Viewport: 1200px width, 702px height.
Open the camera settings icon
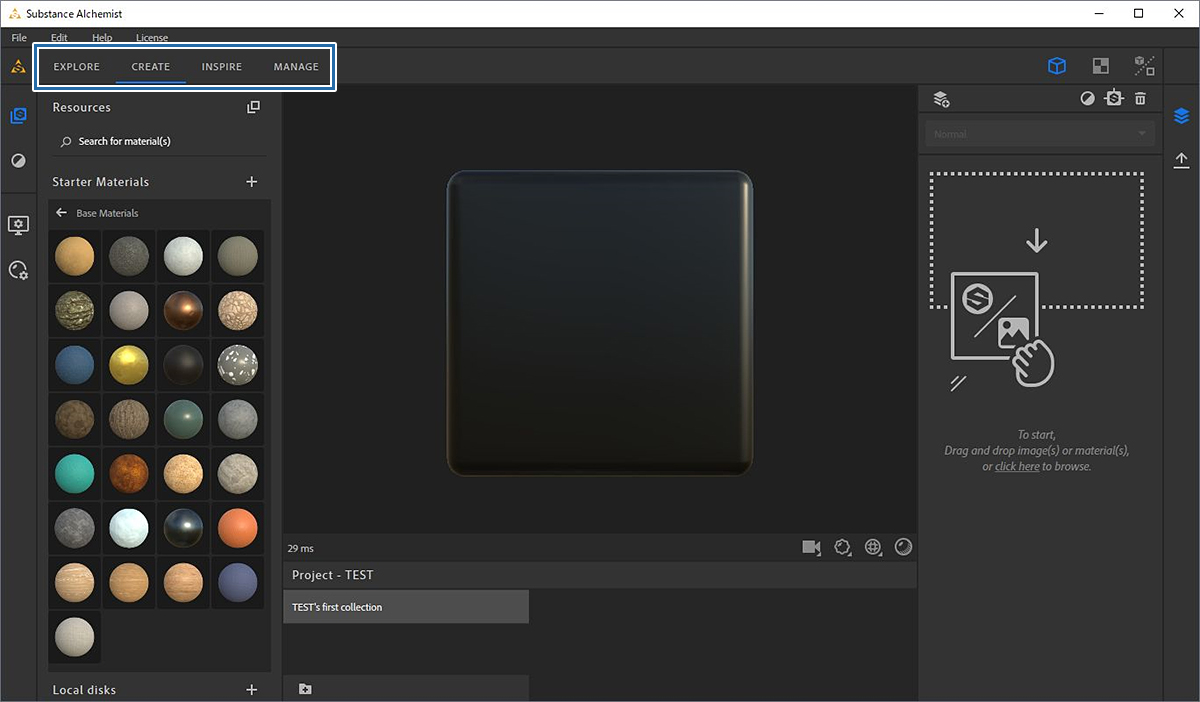[x=811, y=547]
